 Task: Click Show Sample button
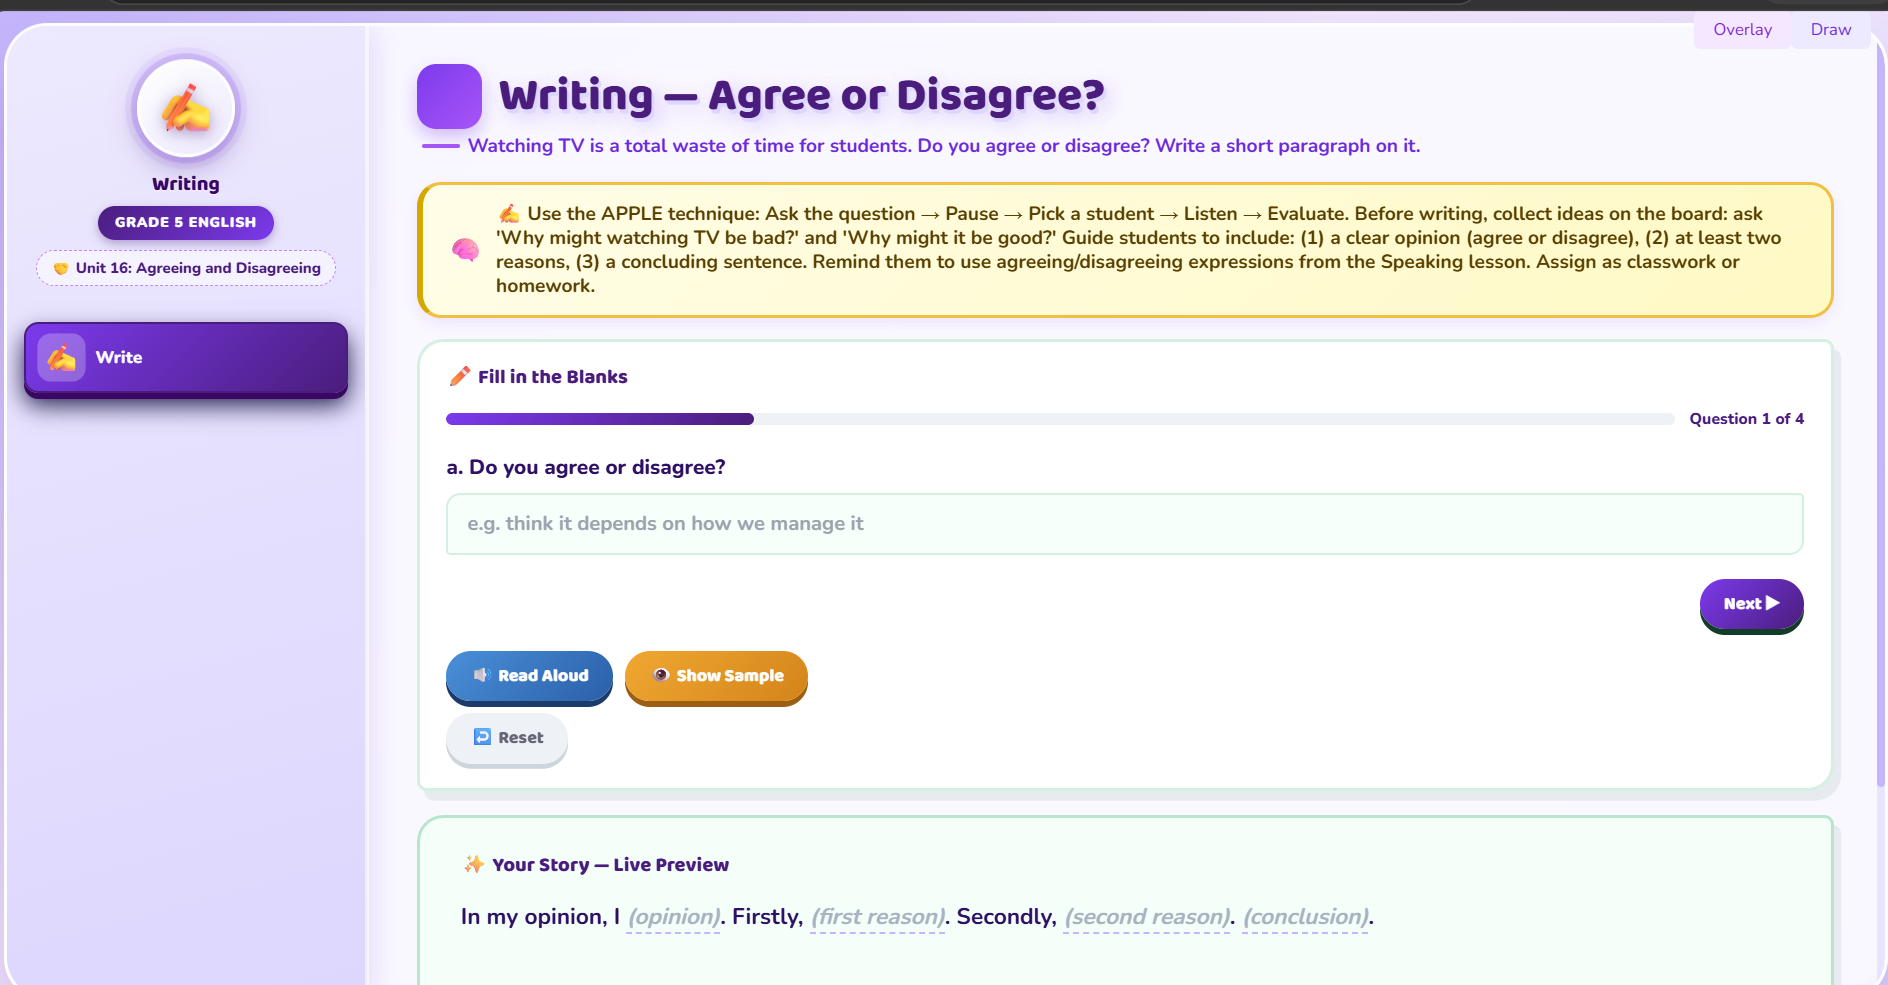pyautogui.click(x=716, y=676)
